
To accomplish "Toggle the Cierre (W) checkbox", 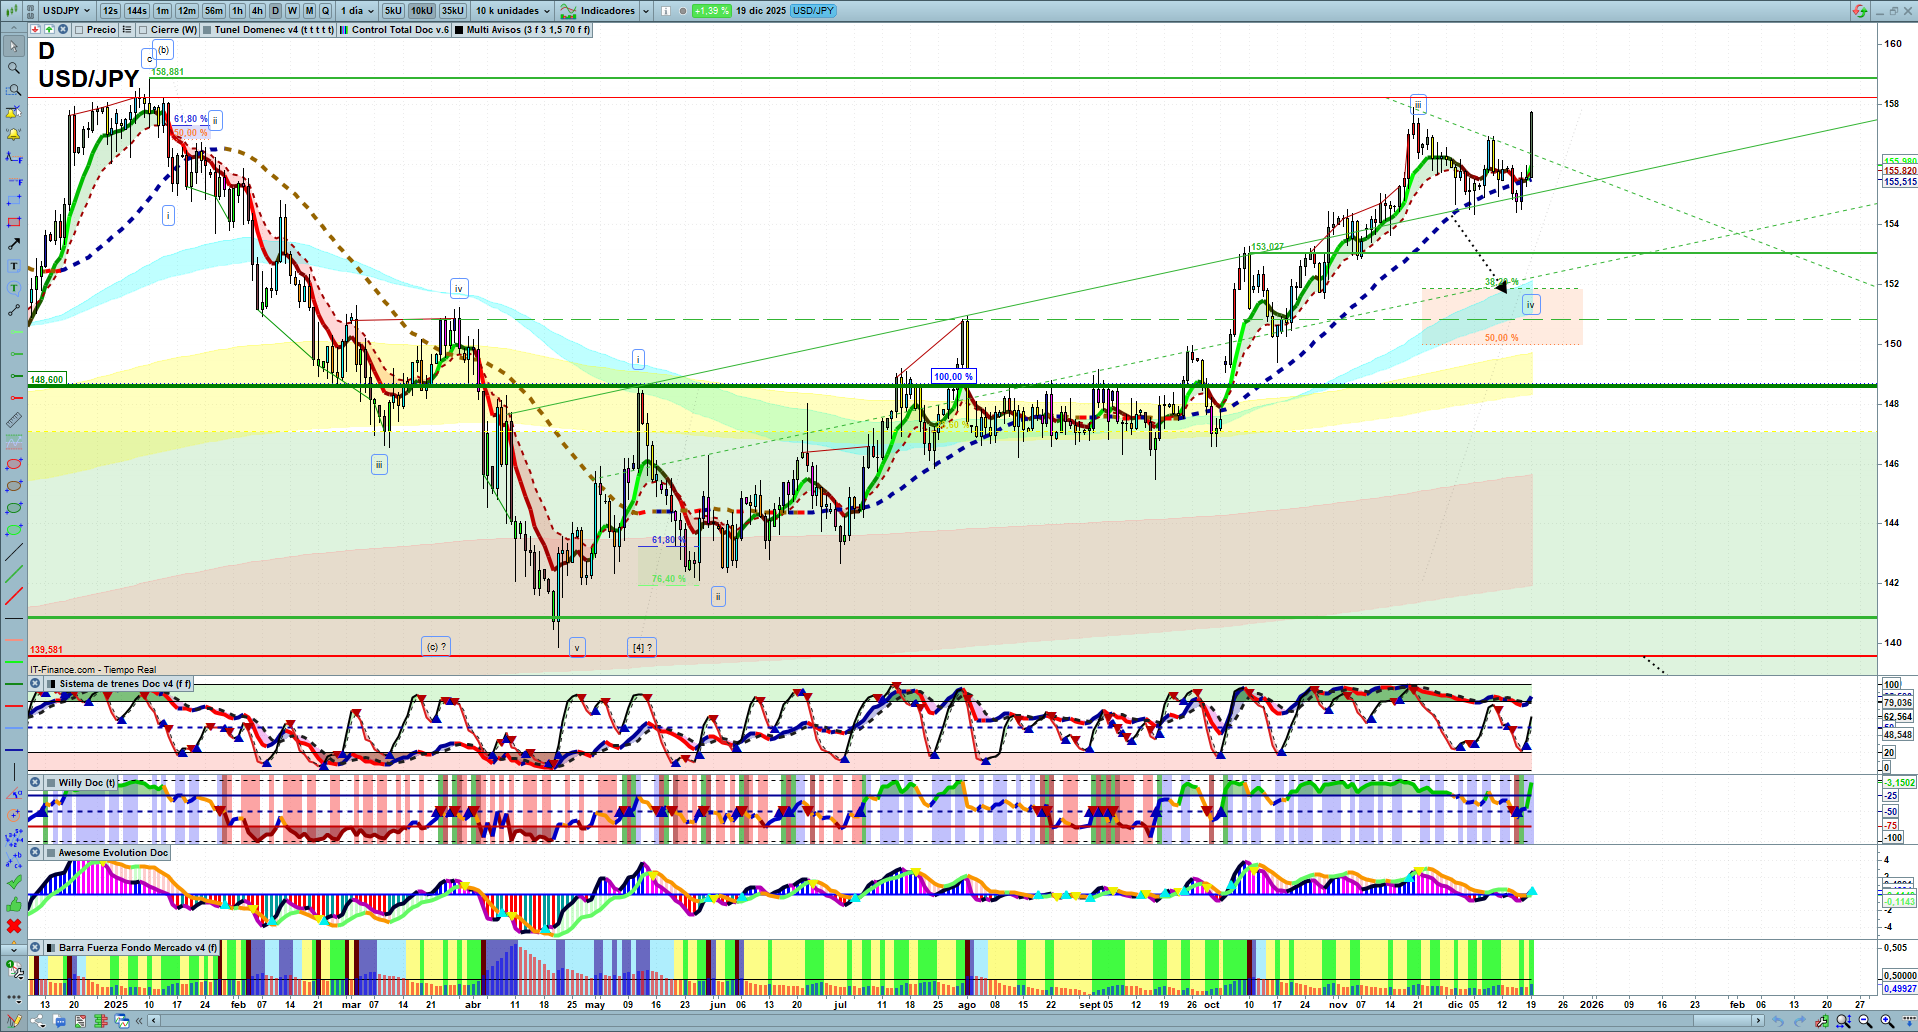I will pyautogui.click(x=144, y=30).
